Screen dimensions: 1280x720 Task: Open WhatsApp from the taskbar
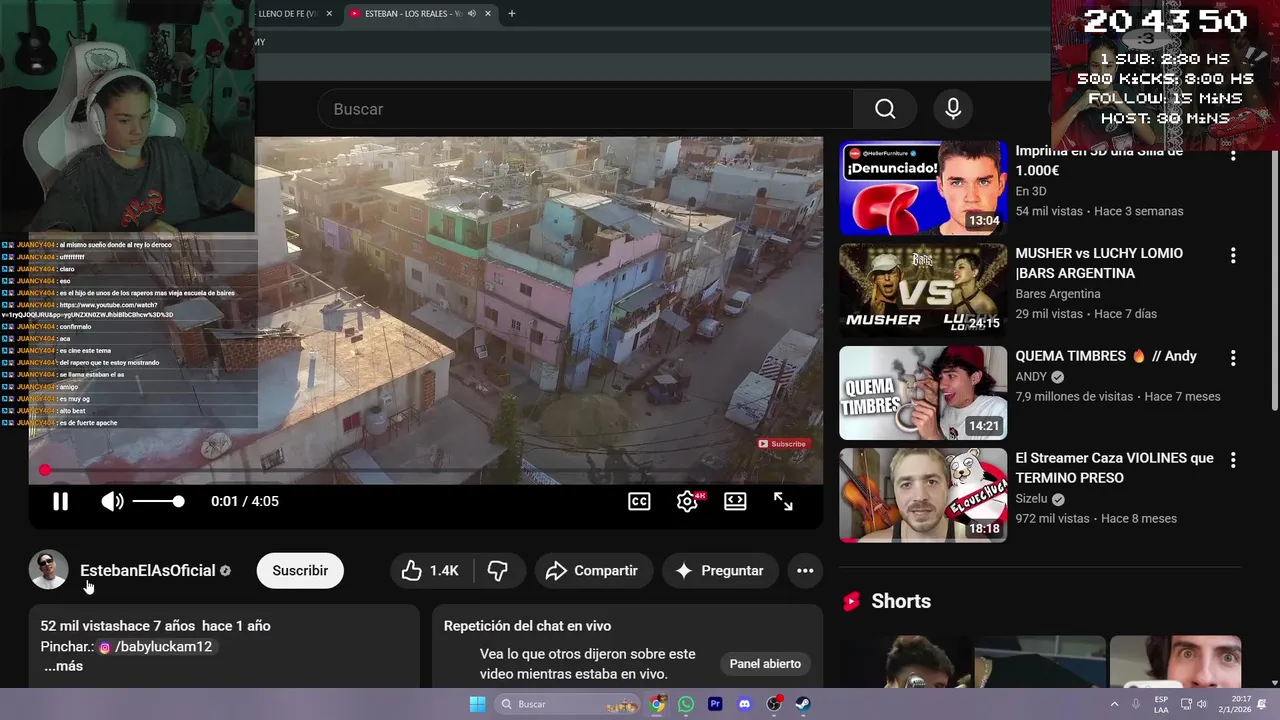click(x=686, y=704)
